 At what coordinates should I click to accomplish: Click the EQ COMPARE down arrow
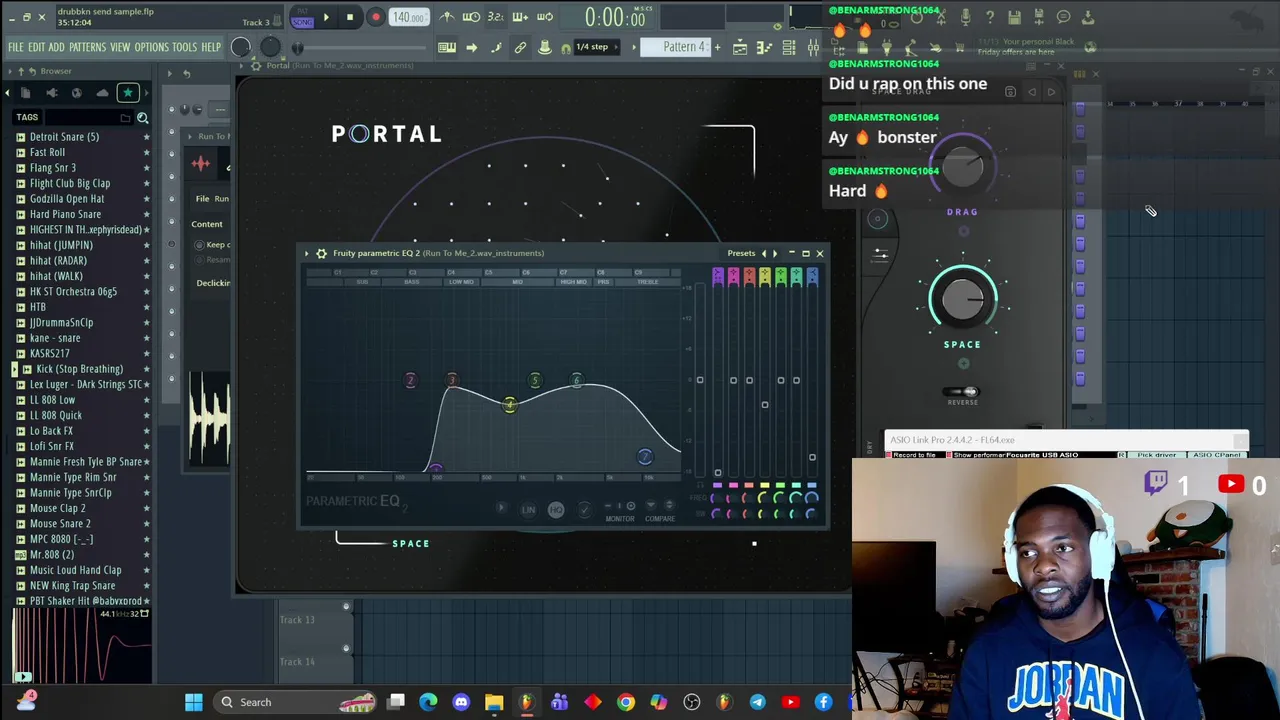coord(651,506)
